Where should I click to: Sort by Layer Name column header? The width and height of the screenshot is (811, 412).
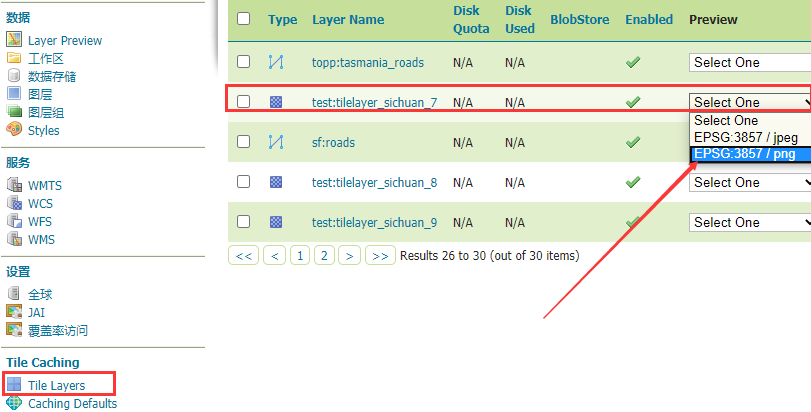point(348,20)
